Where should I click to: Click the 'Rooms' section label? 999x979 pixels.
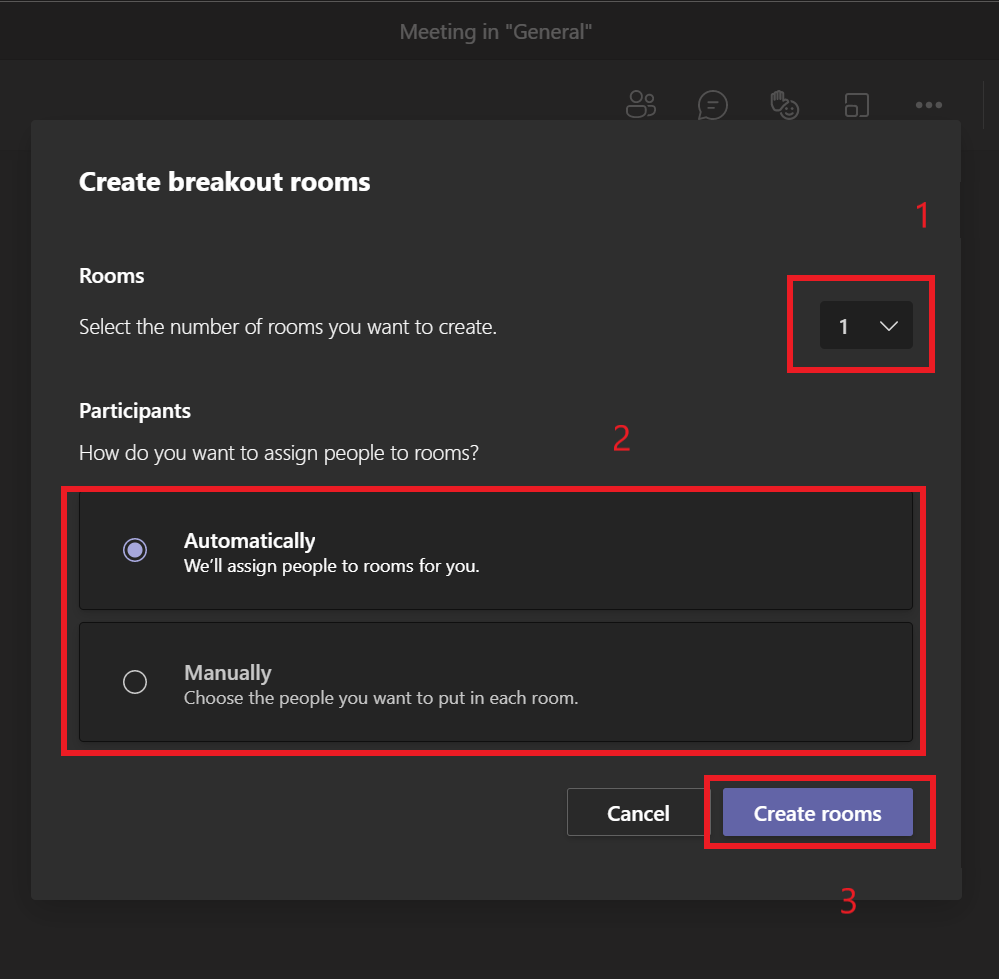(x=111, y=276)
